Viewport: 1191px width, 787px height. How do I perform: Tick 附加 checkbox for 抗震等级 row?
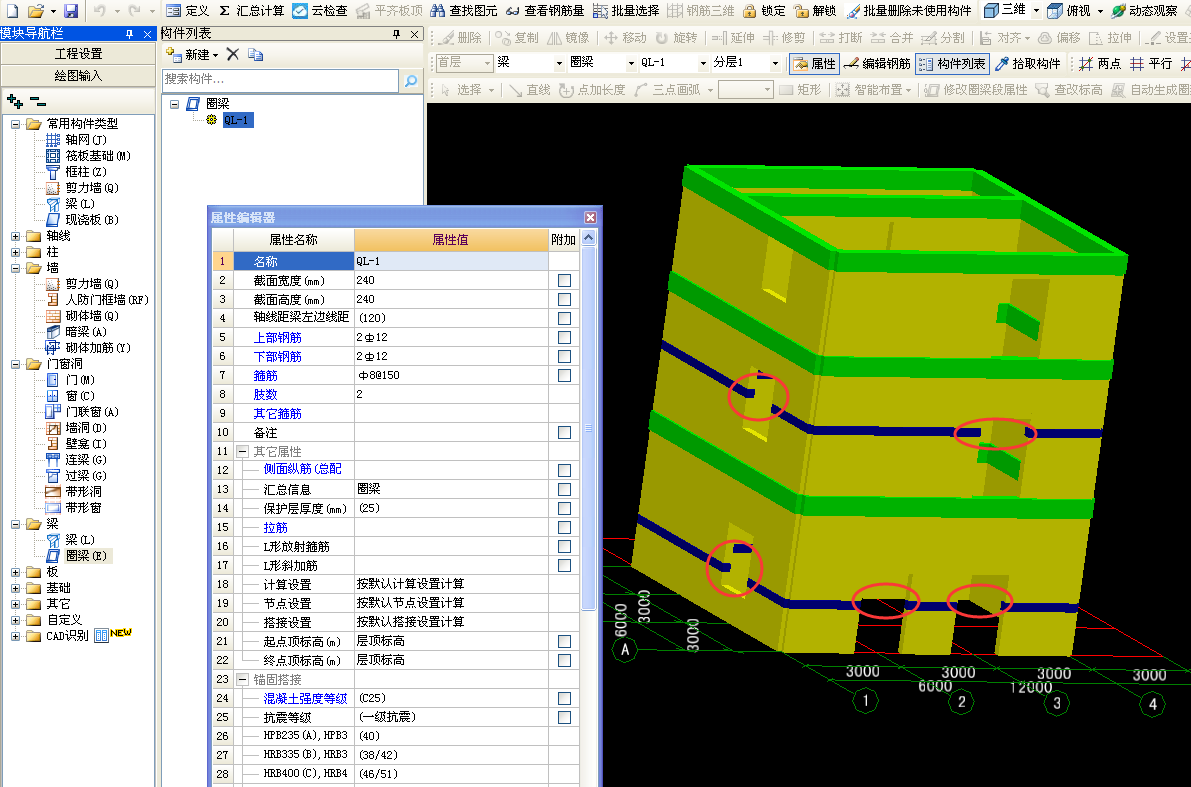point(564,717)
